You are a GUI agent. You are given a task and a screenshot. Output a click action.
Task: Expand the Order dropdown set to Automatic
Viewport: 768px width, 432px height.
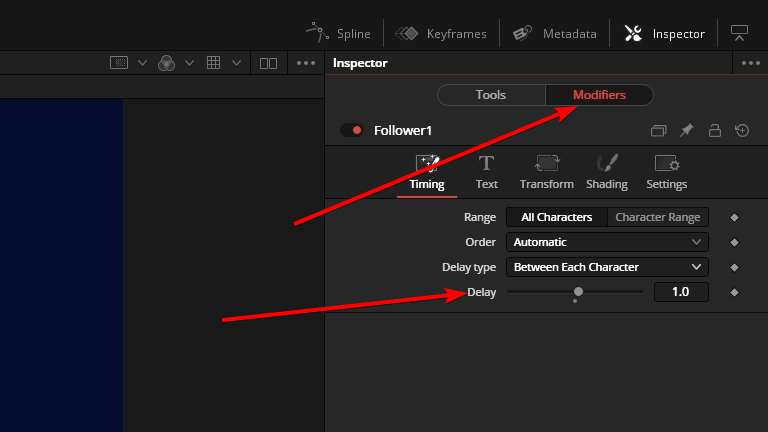pos(607,242)
